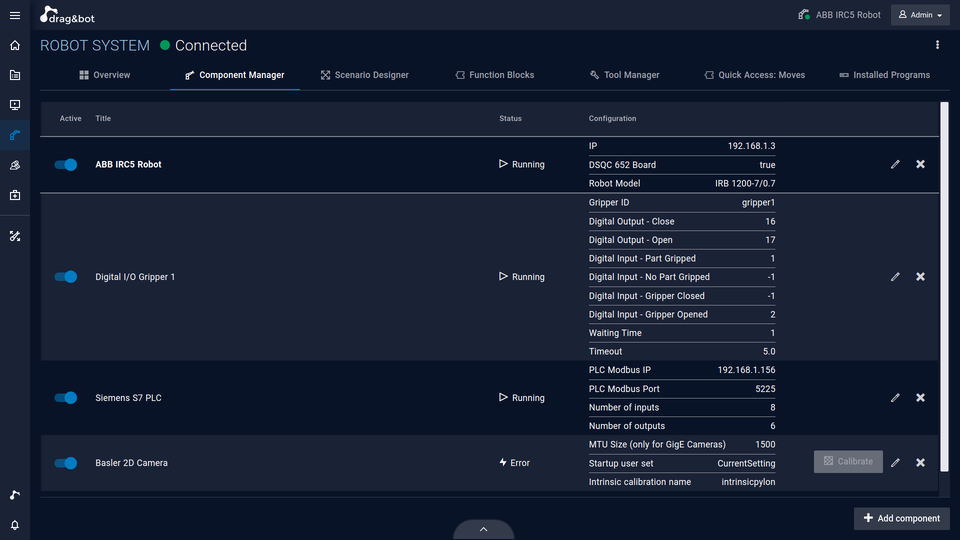Toggle ABB IRC5 Robot active switch
Image resolution: width=960 pixels, height=540 pixels.
(66, 165)
